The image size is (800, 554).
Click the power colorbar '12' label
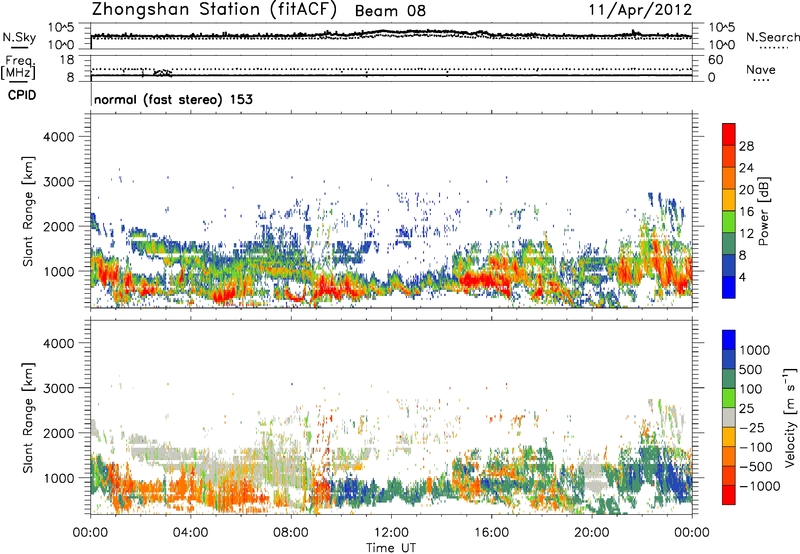coord(746,234)
